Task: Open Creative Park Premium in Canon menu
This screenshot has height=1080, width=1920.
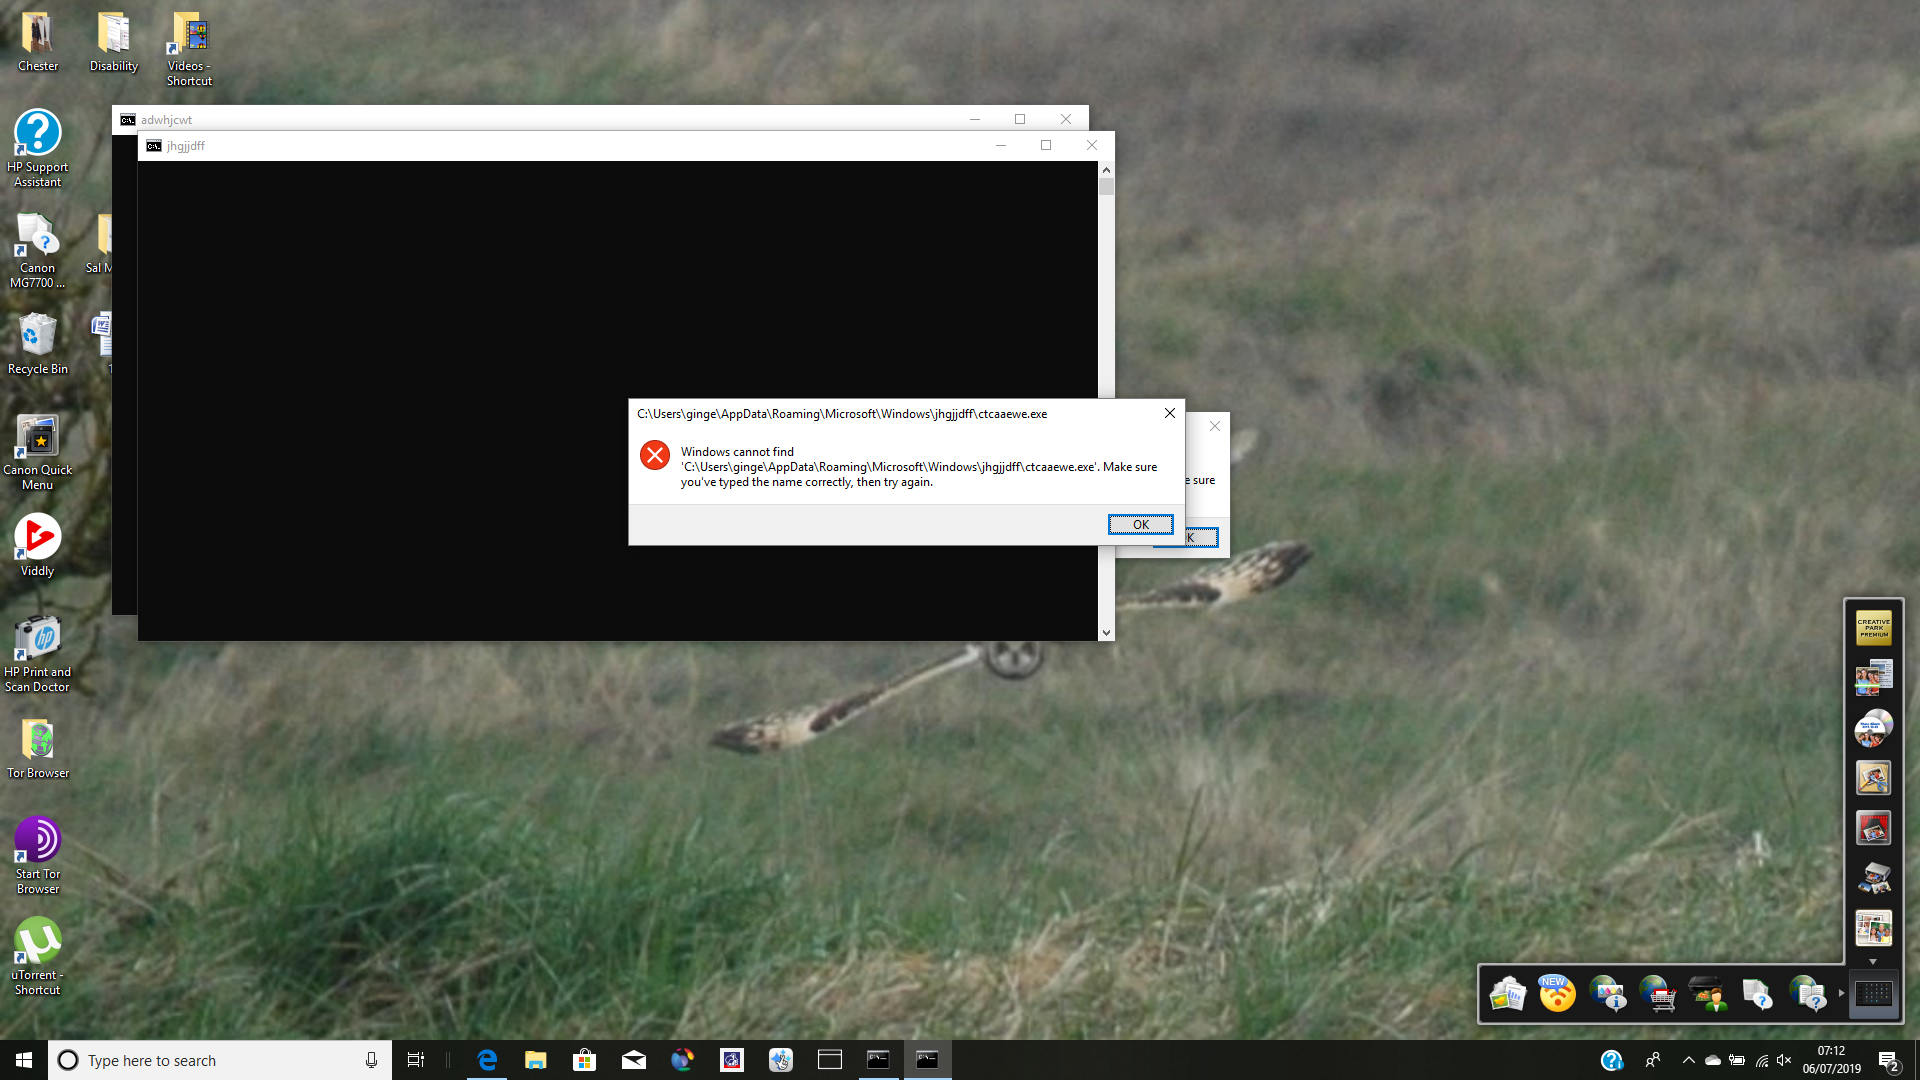Action: click(x=1873, y=627)
